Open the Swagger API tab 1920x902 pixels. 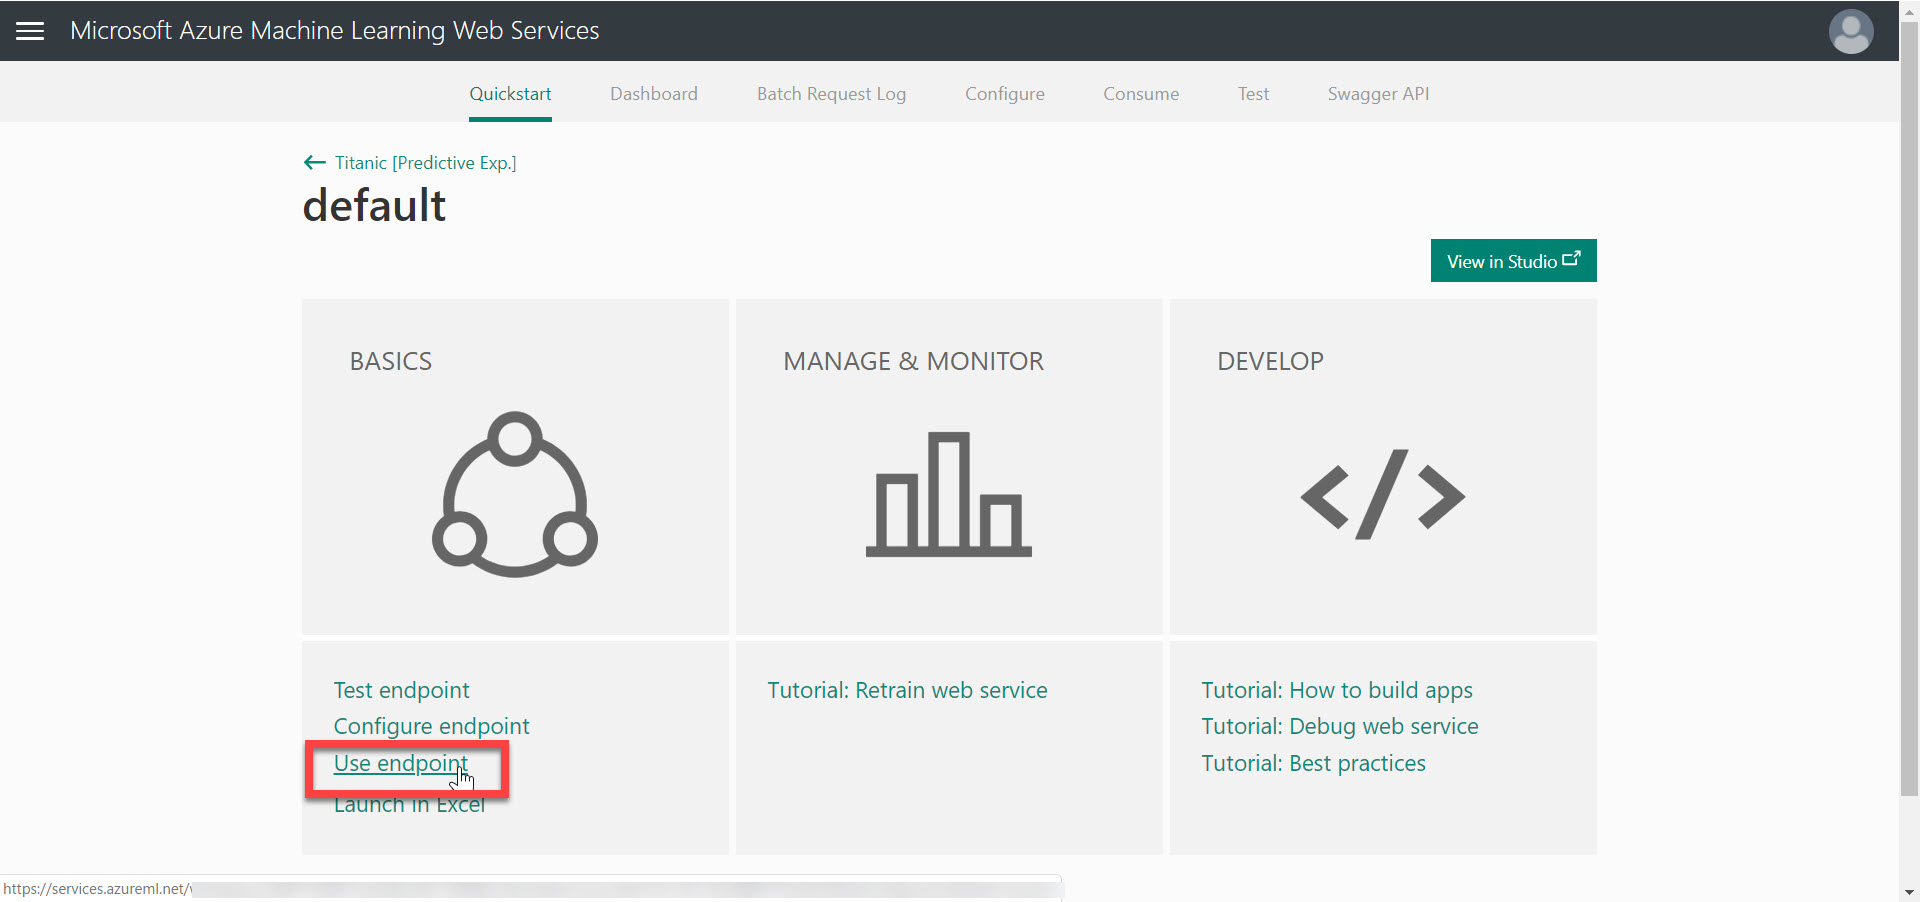coord(1378,94)
